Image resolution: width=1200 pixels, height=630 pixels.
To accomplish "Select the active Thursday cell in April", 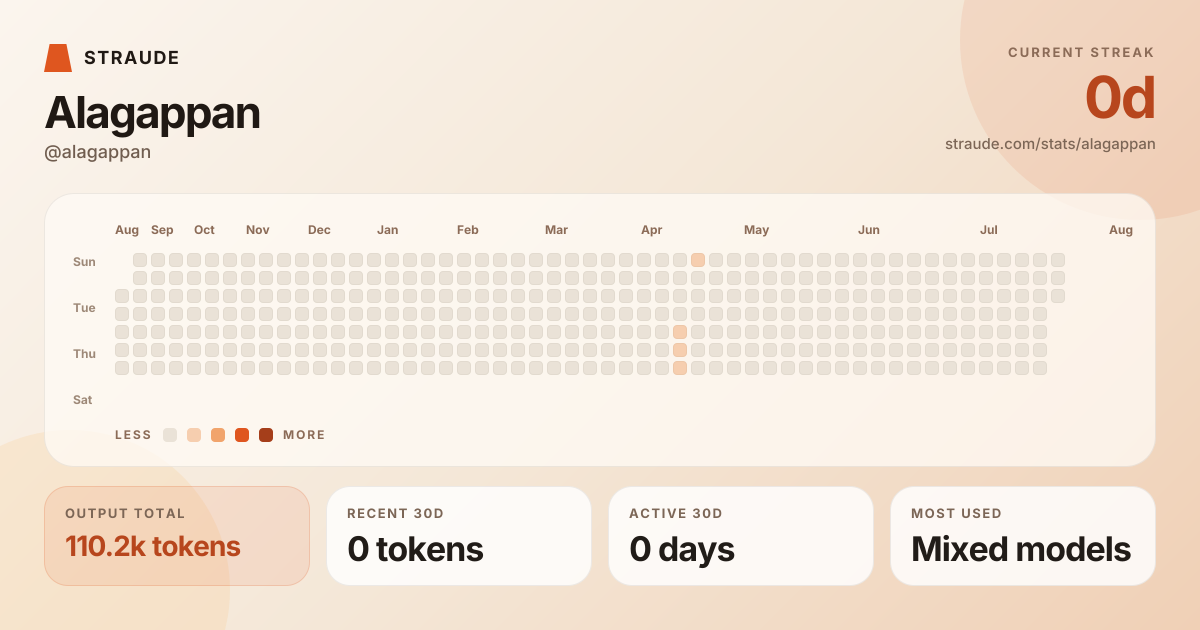I will click(x=680, y=350).
